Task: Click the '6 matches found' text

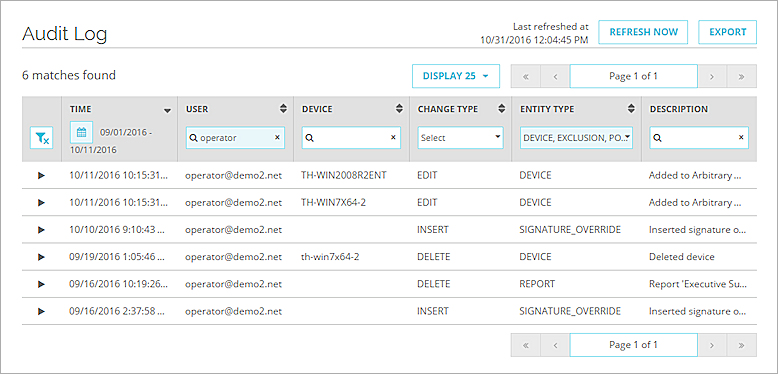Action: (x=69, y=75)
